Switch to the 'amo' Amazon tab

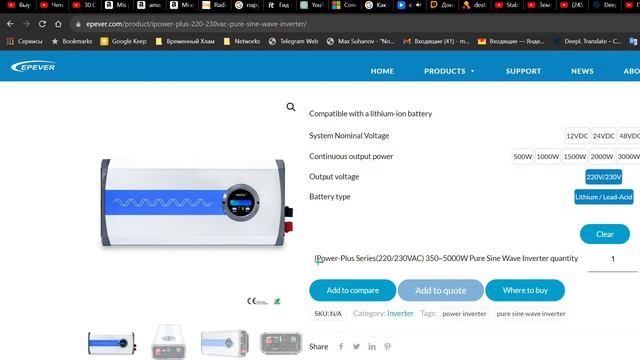(x=149, y=5)
